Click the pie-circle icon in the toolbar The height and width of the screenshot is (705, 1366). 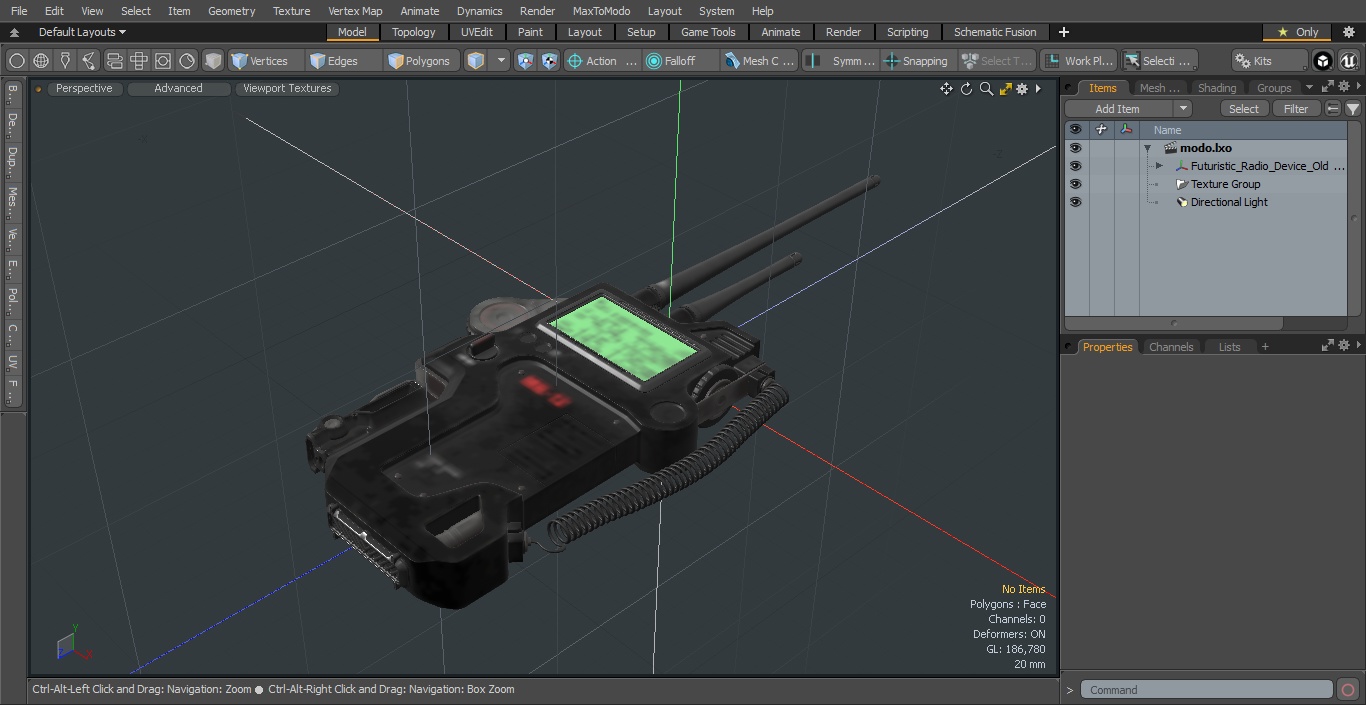[x=187, y=61]
